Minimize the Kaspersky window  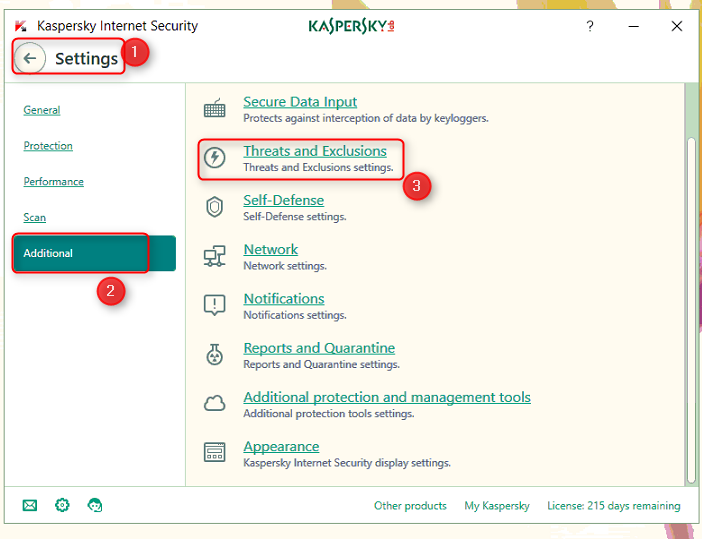pyautogui.click(x=634, y=26)
